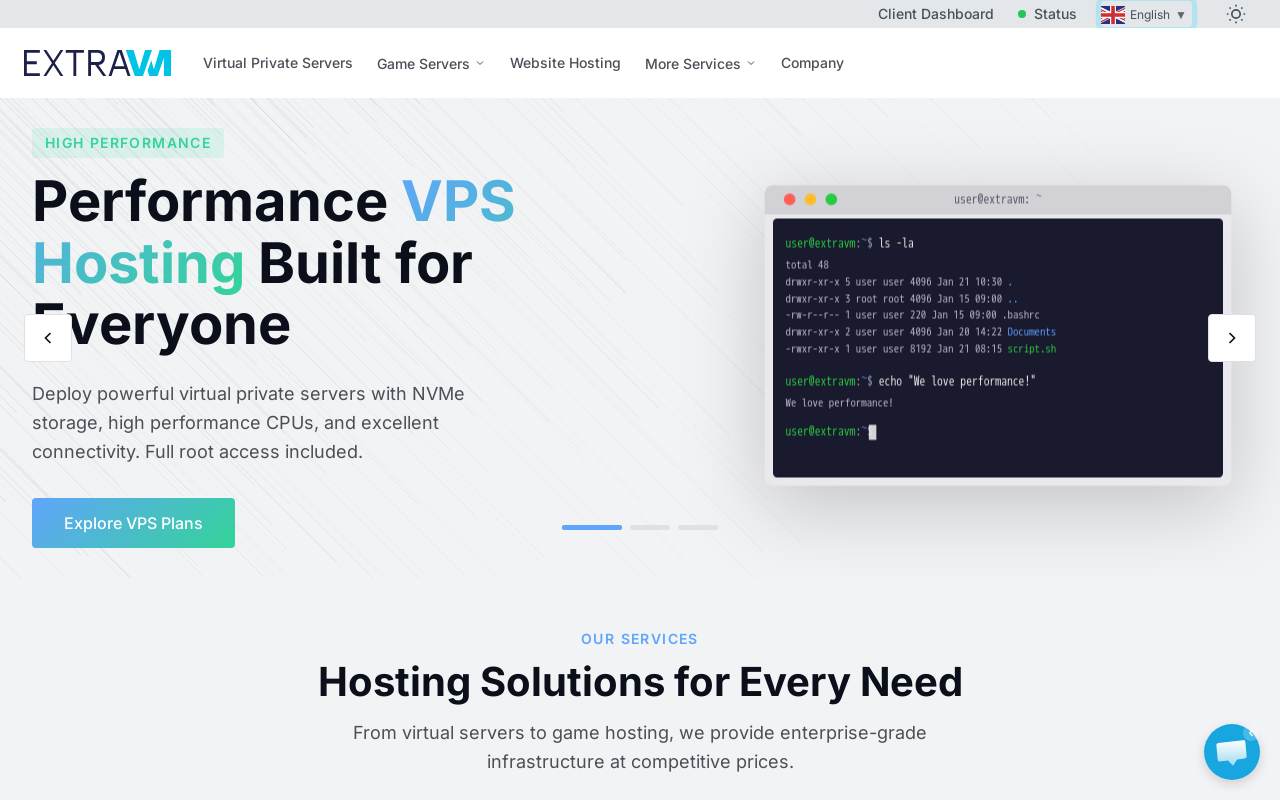Toggle the light/dark theme sun icon

tap(1236, 14)
